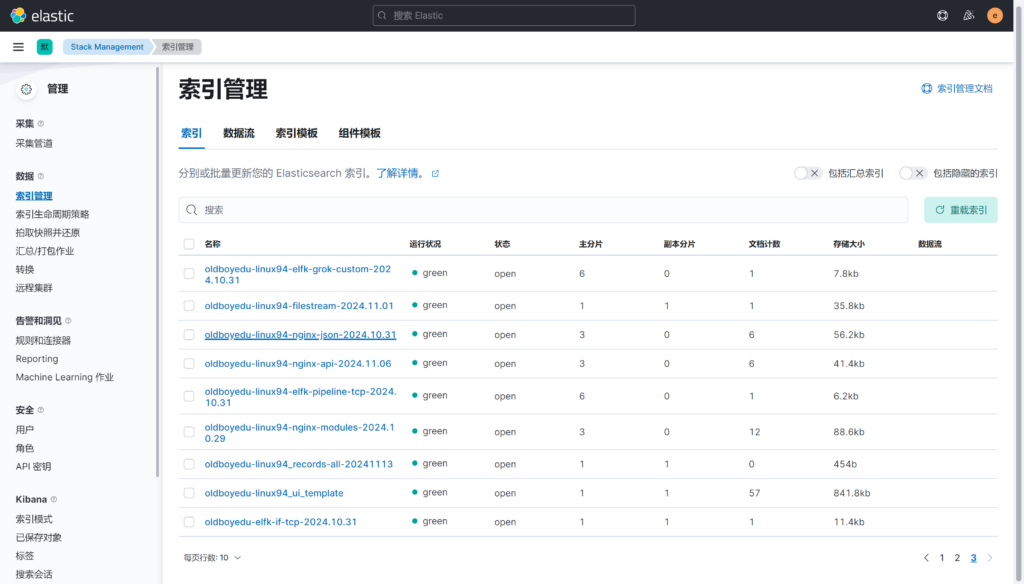Switch to the 数据流 tab
The height and width of the screenshot is (584, 1024).
(239, 133)
